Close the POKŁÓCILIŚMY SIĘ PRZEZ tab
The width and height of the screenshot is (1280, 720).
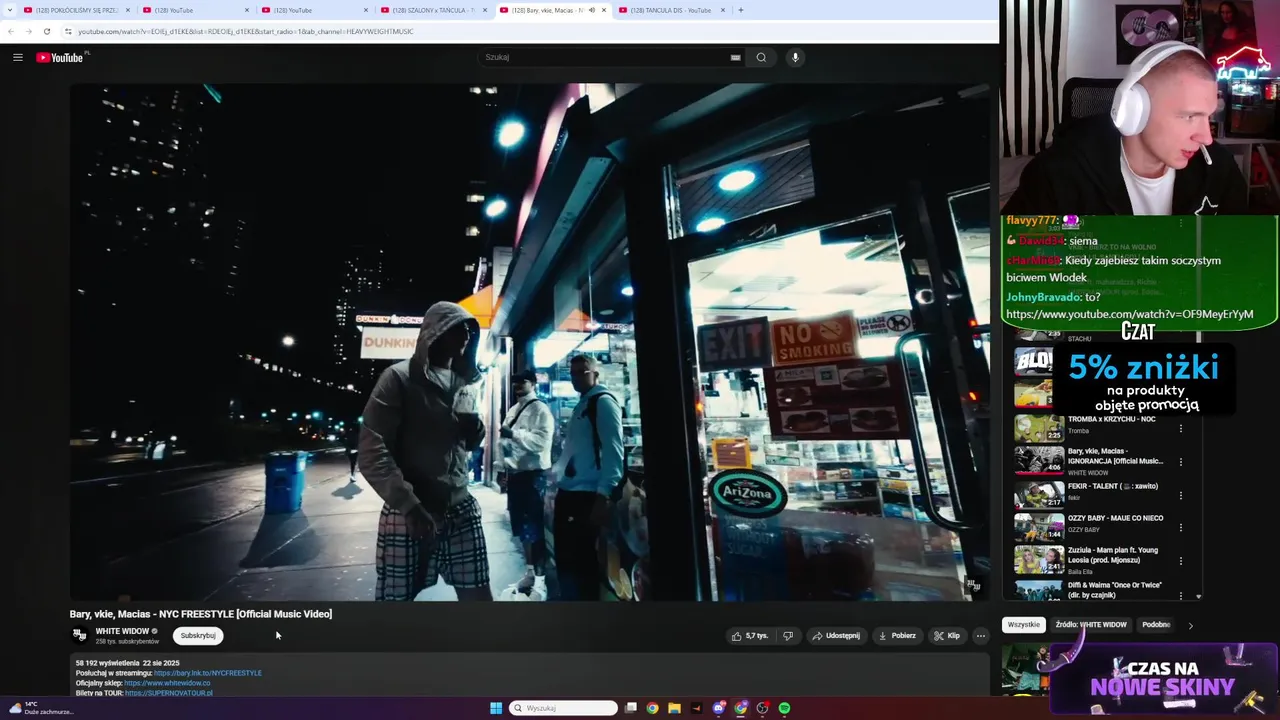pyautogui.click(x=127, y=10)
